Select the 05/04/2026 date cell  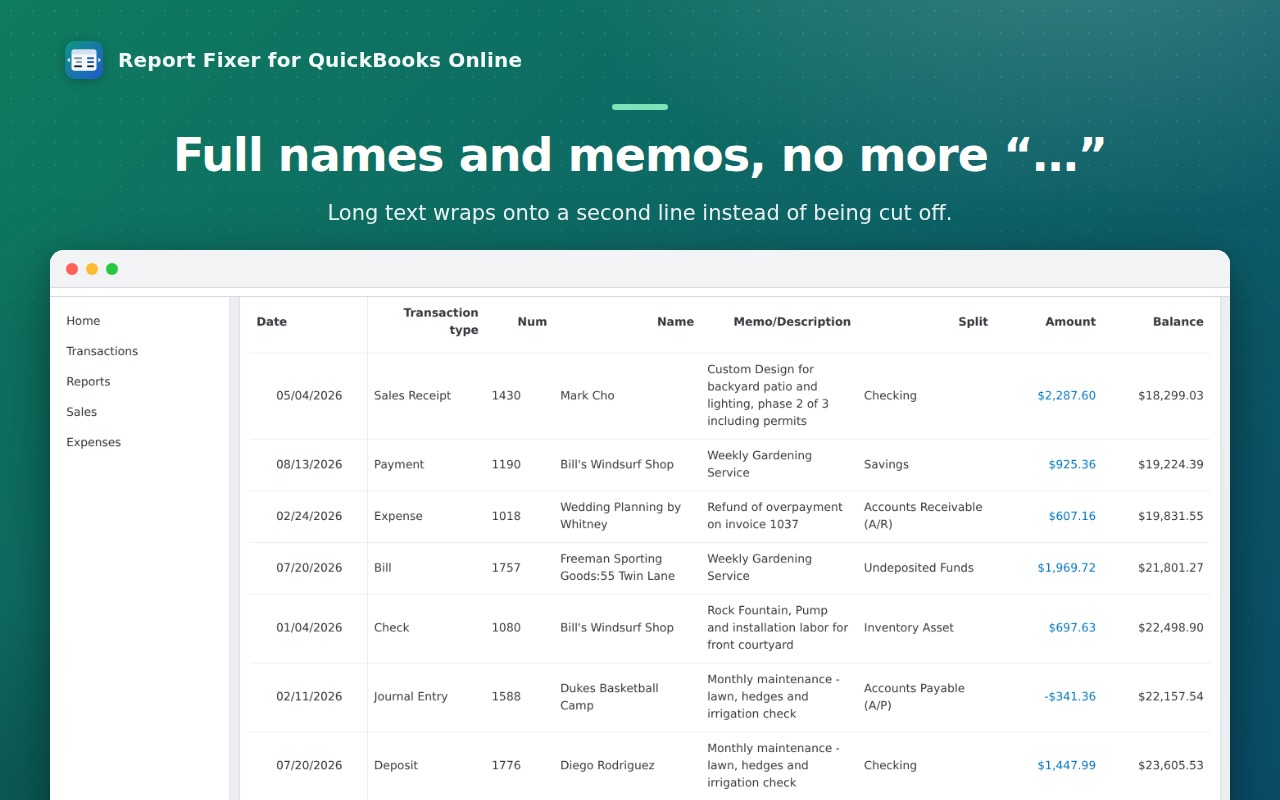coord(309,396)
